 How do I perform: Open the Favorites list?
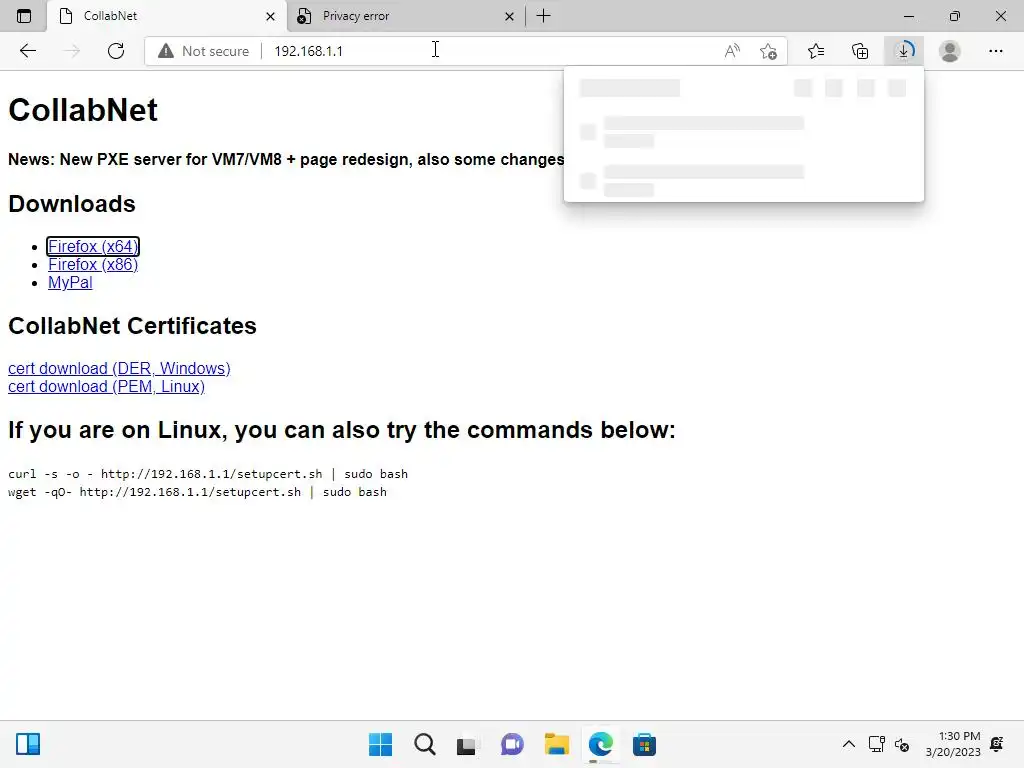pos(816,51)
